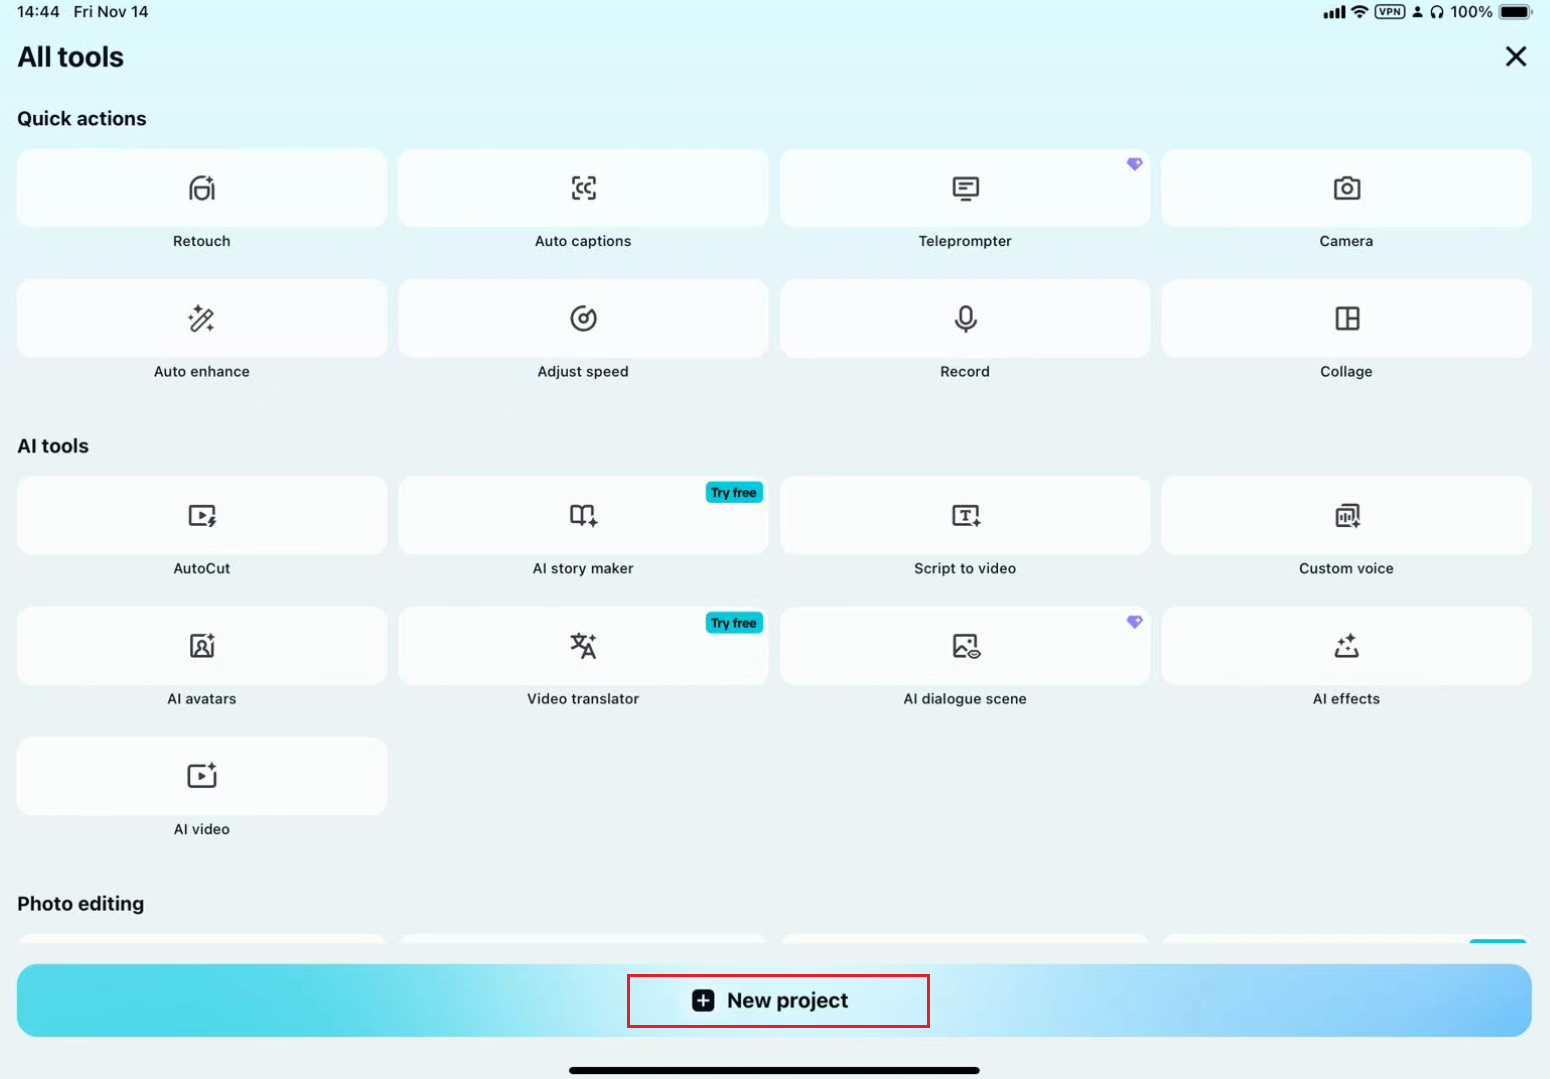Tap the "Adjust speed" label
Image resolution: width=1550 pixels, height=1079 pixels.
(583, 372)
